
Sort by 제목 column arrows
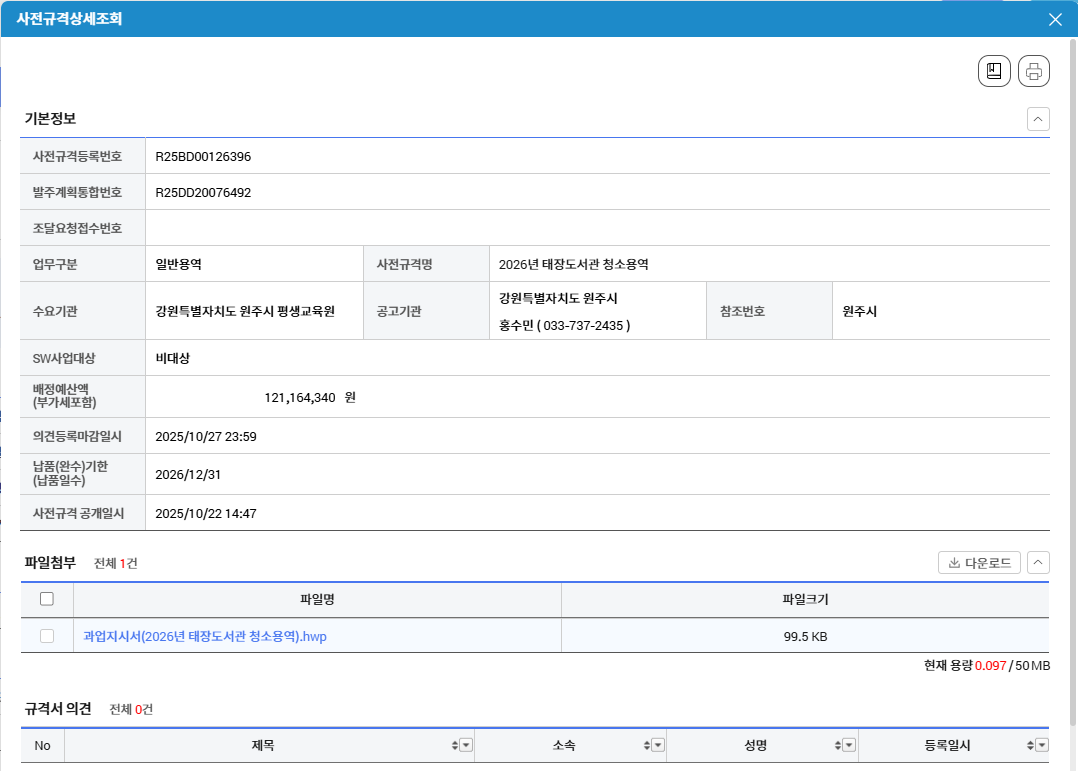(454, 746)
